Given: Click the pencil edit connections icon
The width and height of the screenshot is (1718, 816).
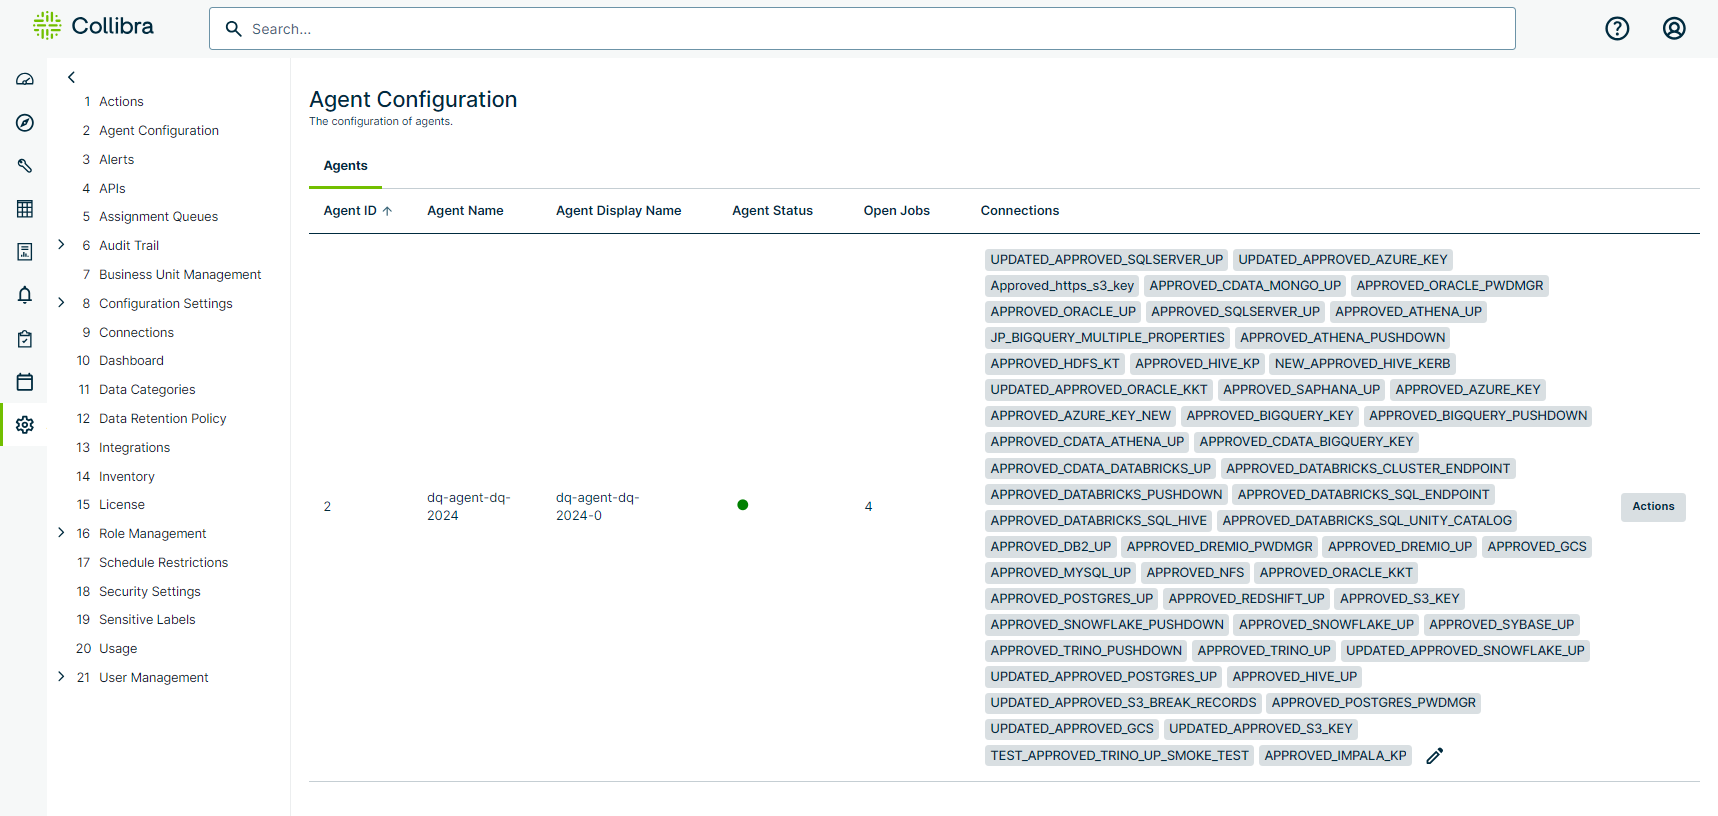Looking at the screenshot, I should point(1434,756).
